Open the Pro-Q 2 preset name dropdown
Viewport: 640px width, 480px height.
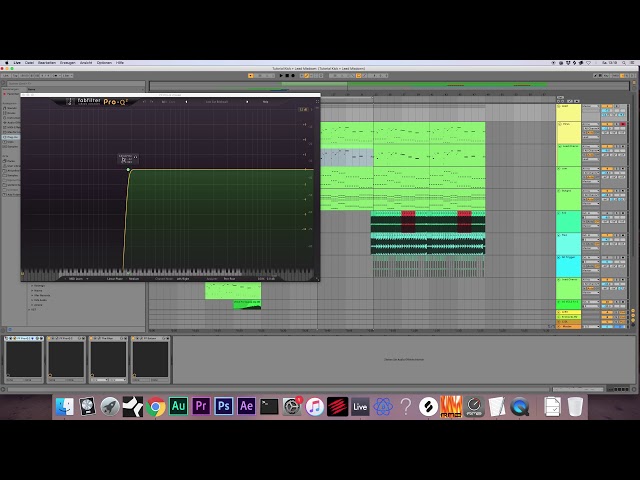(217, 102)
